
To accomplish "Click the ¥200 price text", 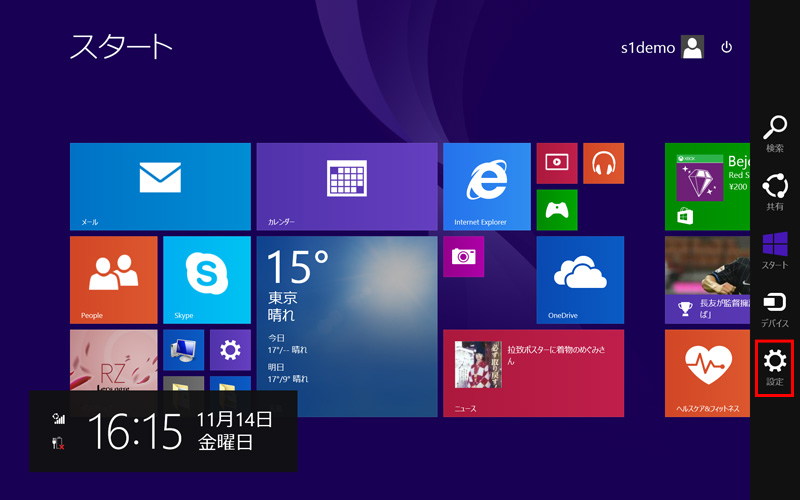I will 738,186.
